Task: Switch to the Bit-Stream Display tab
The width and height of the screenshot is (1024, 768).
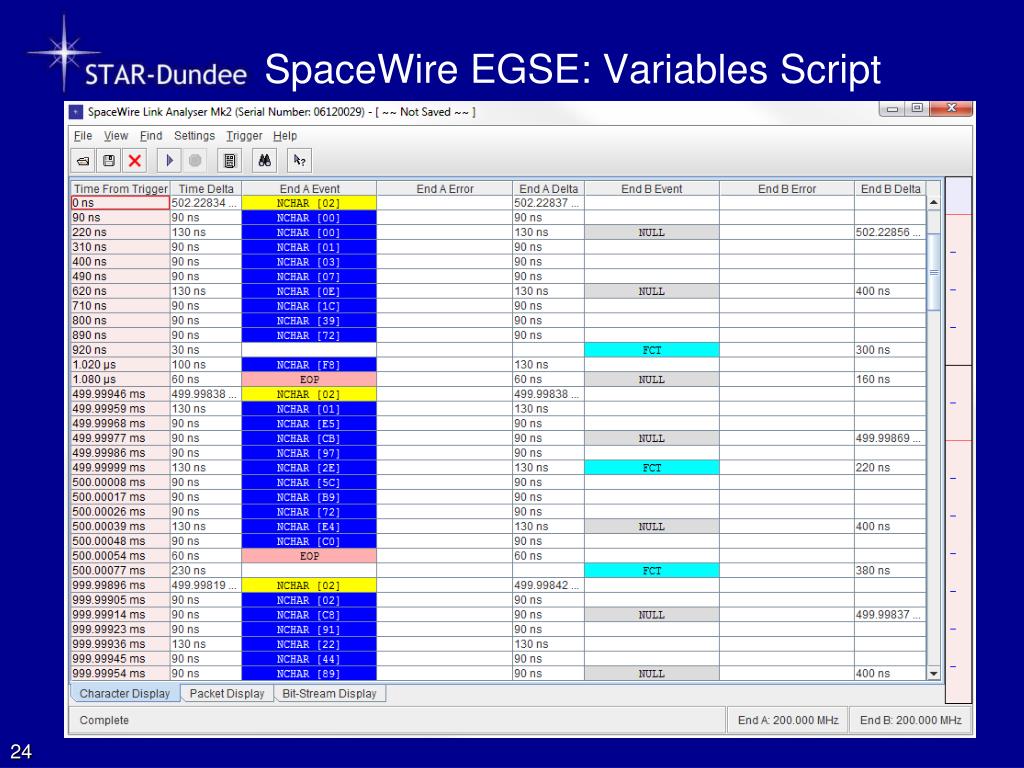Action: click(329, 694)
